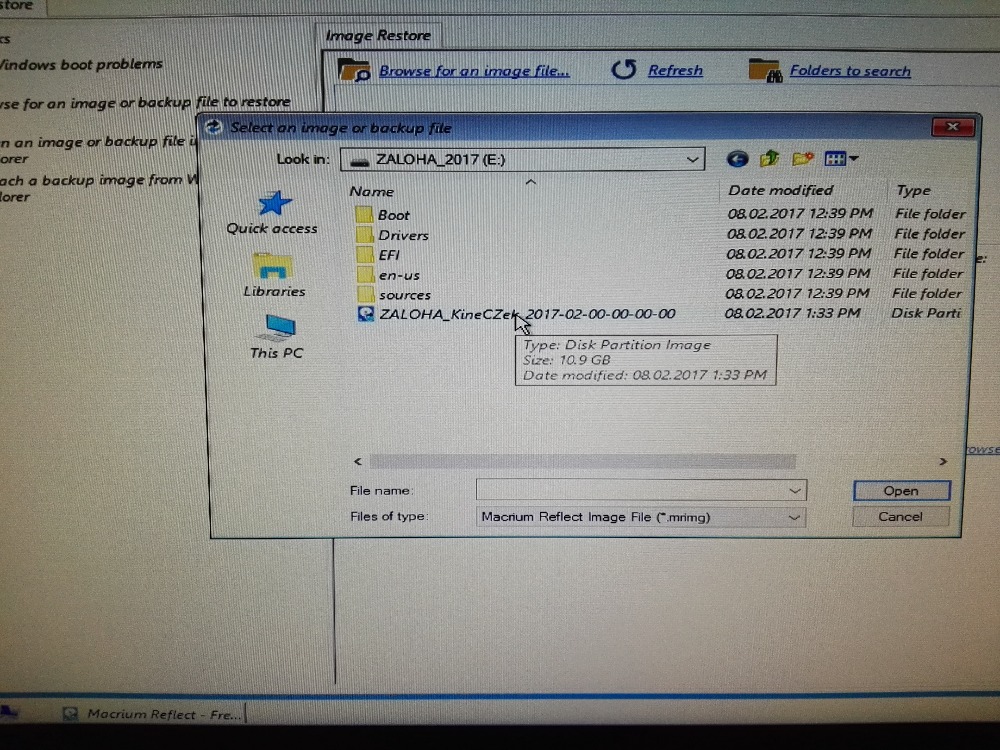Expand the Files of type dropdown
Screen dimensions: 1000x750
coord(794,517)
